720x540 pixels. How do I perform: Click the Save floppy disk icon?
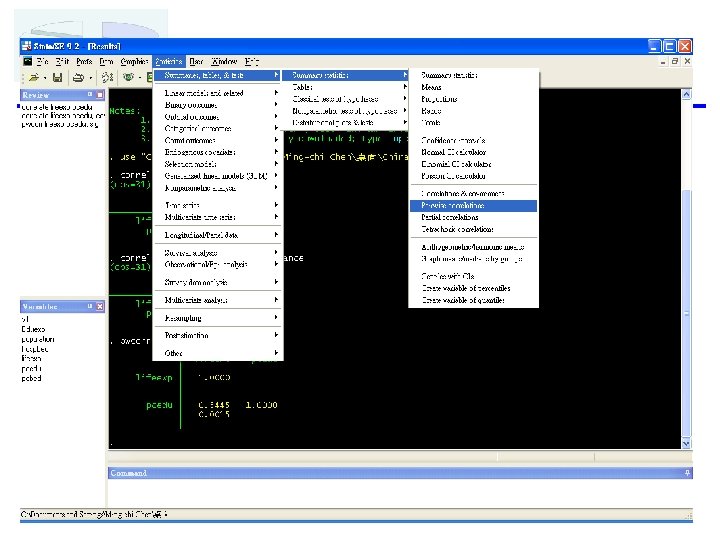point(57,78)
